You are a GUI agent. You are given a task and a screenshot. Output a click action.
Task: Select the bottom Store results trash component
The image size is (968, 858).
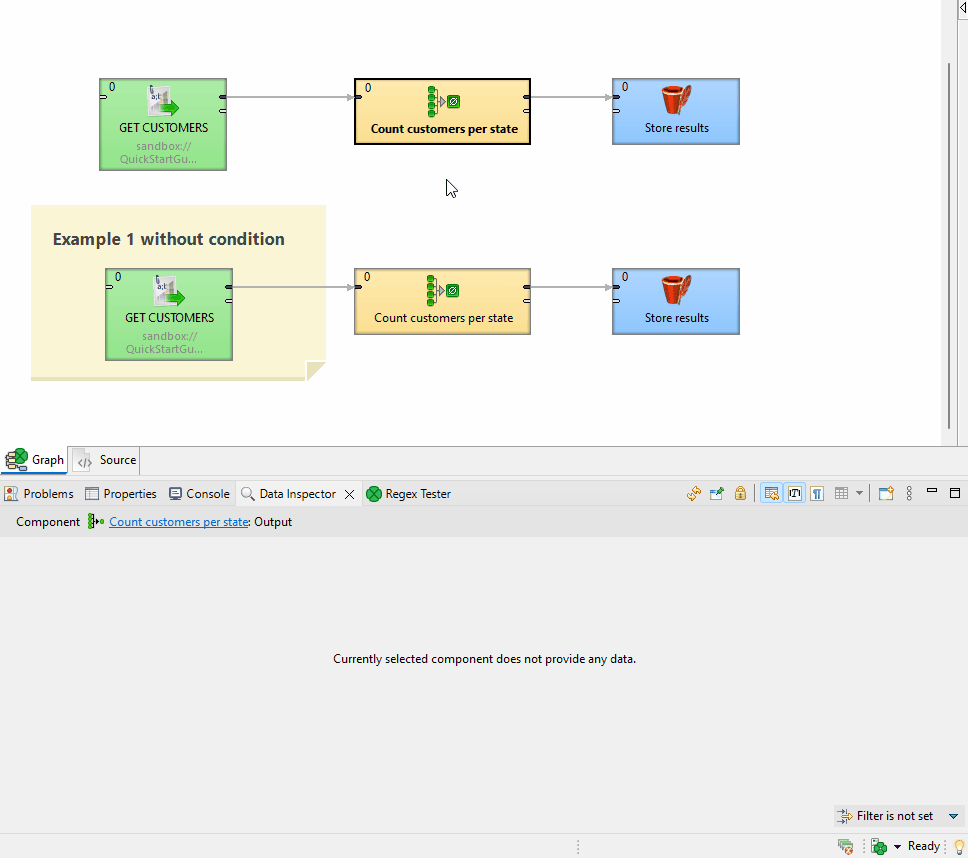pos(676,301)
